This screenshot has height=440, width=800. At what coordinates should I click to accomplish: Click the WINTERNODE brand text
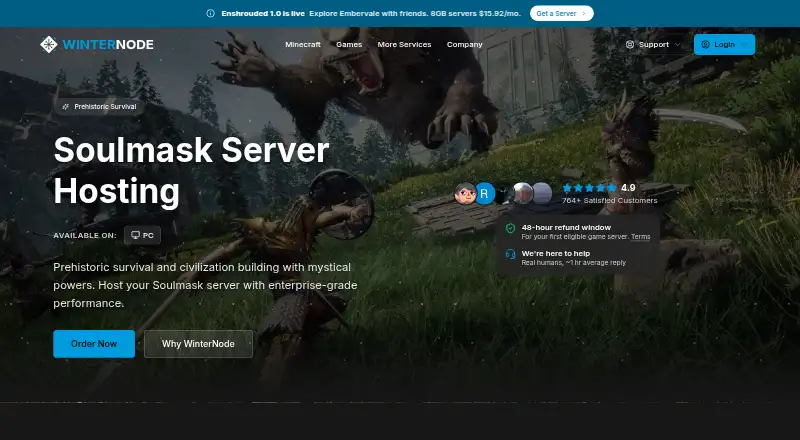[x=108, y=44]
